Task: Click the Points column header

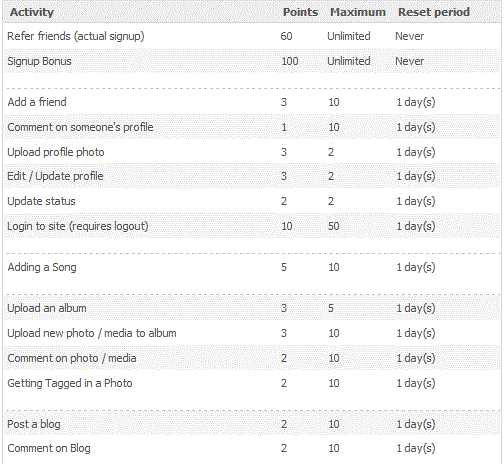Action: pos(300,12)
